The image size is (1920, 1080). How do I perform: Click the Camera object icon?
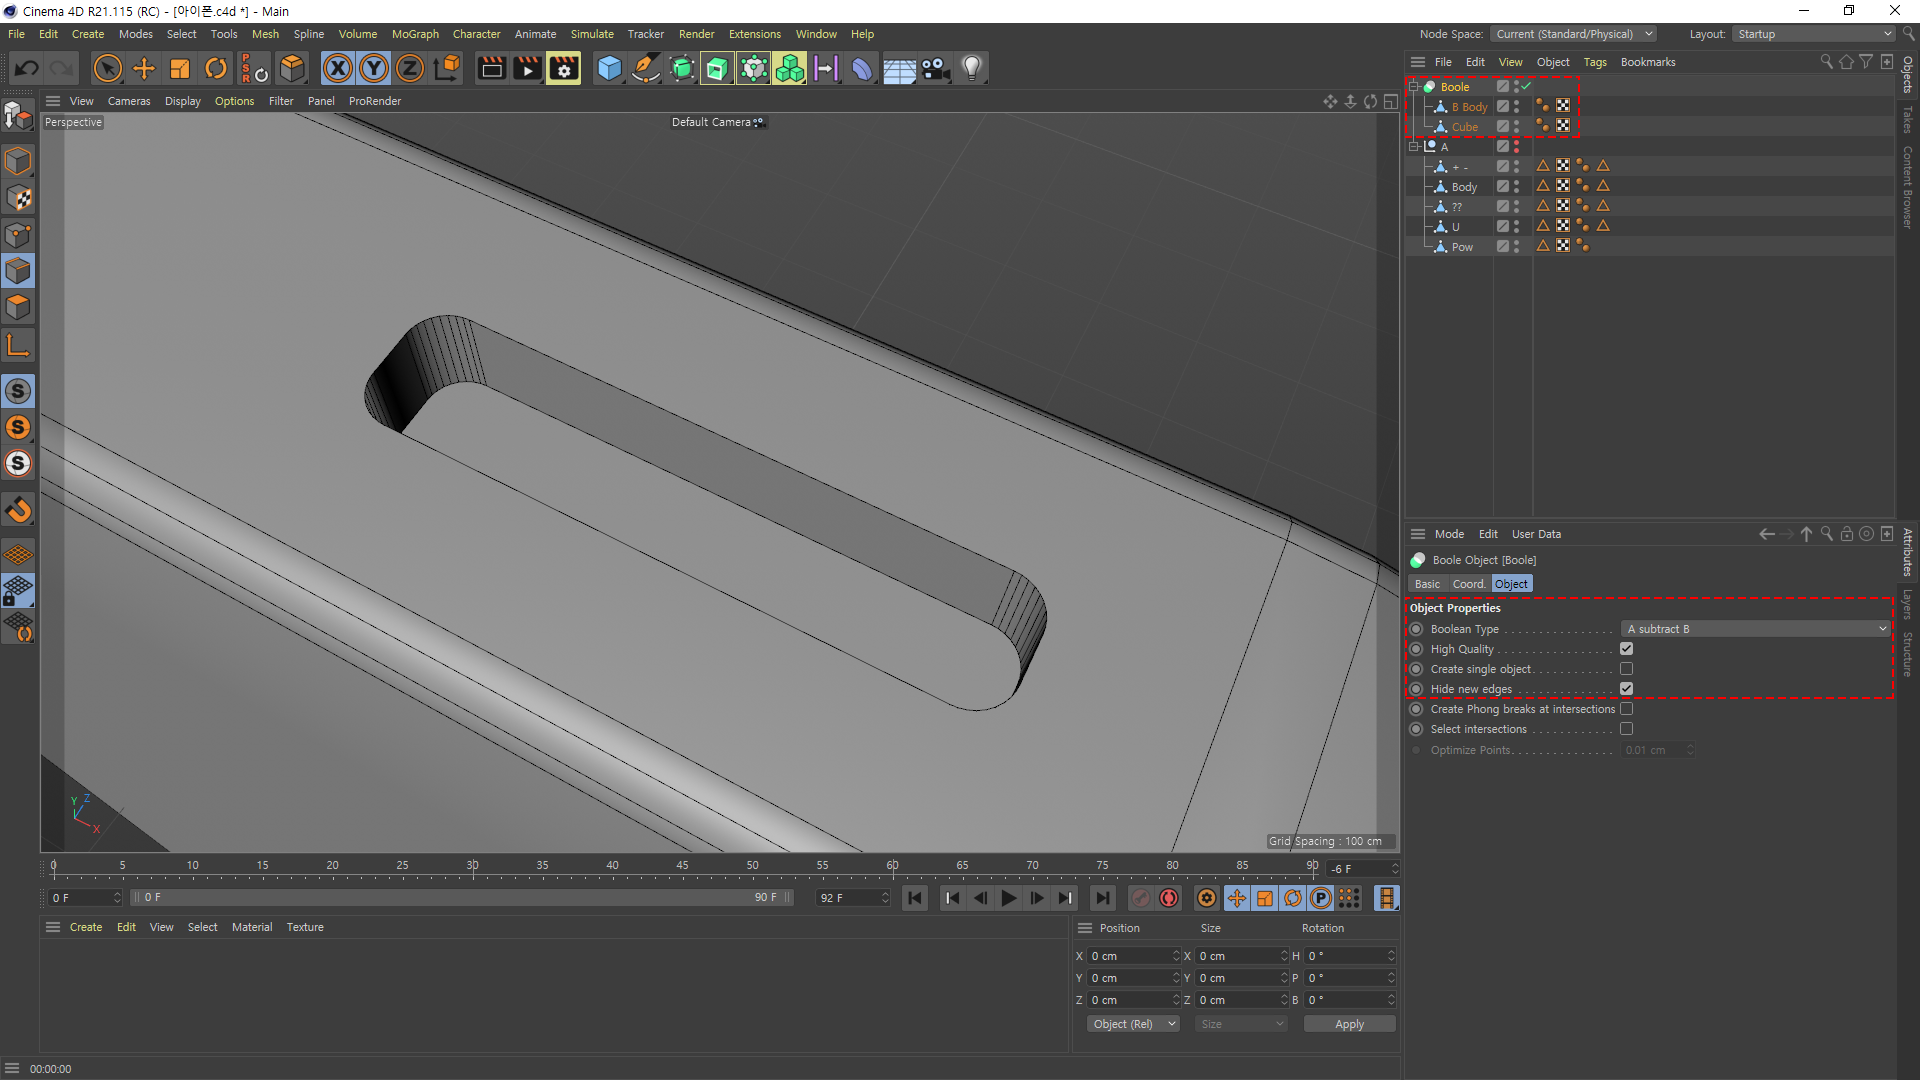pyautogui.click(x=935, y=69)
